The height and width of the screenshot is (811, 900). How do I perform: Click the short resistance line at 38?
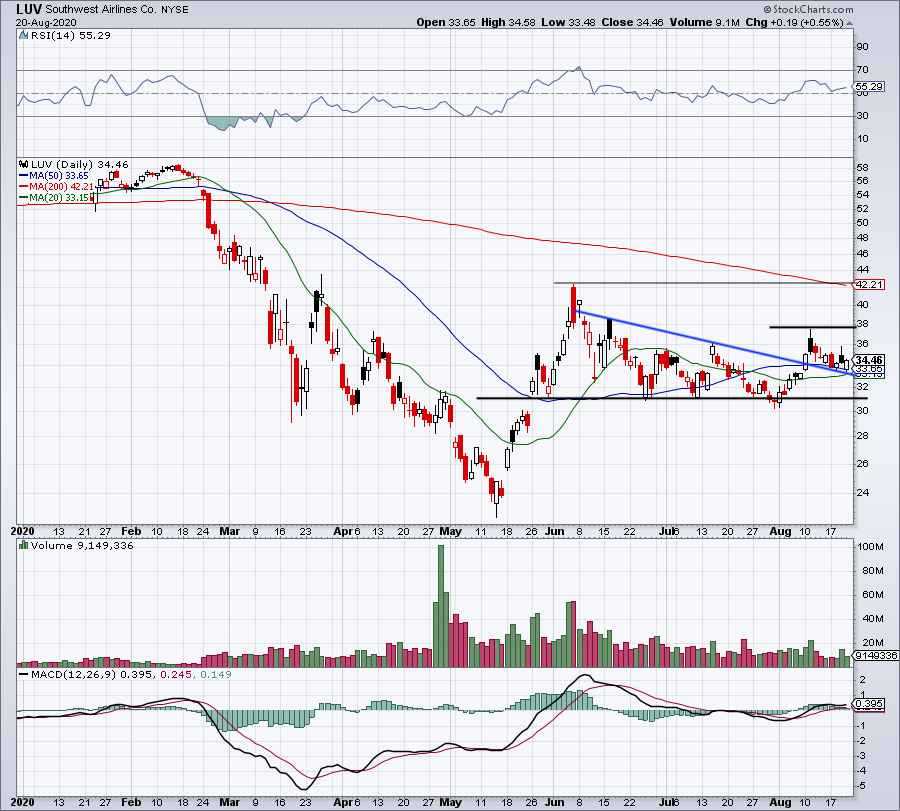click(x=812, y=327)
